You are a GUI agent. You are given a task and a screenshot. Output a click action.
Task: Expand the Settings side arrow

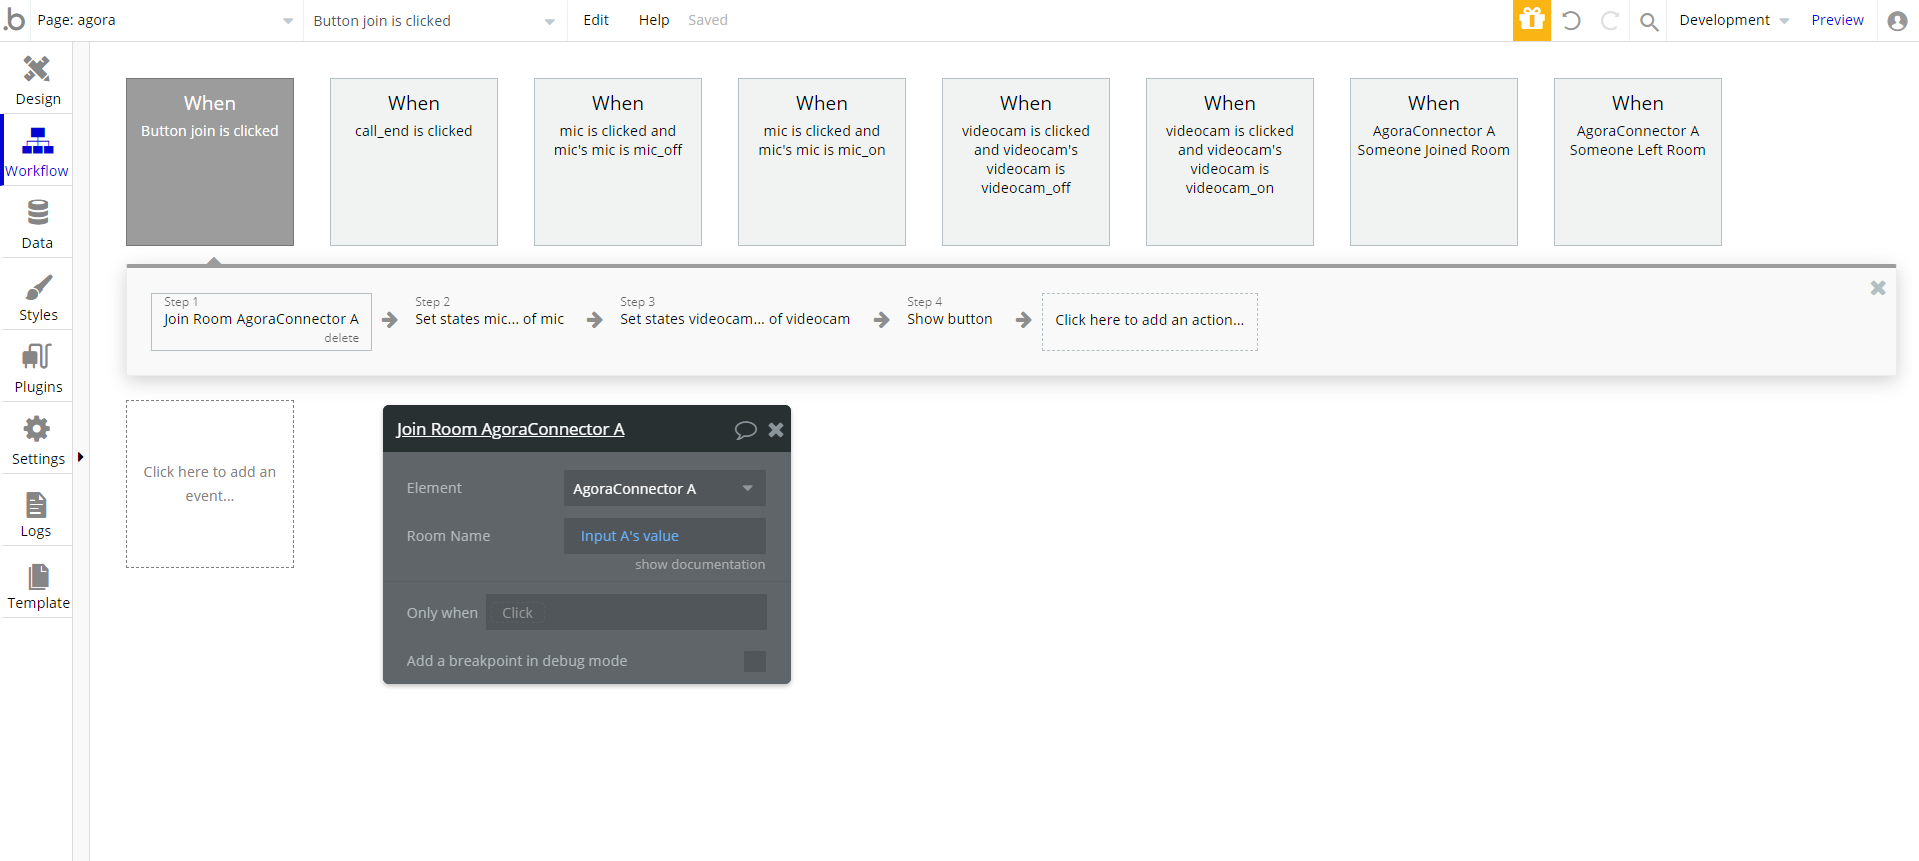click(x=80, y=457)
